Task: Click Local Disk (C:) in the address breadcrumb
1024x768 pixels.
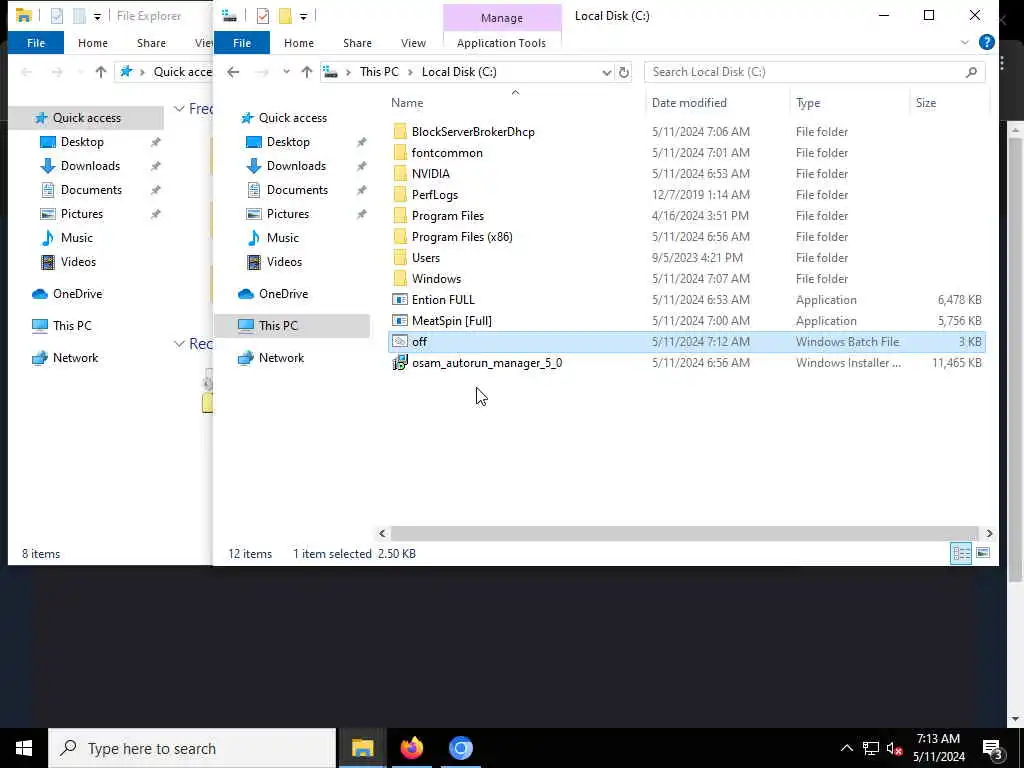Action: click(x=459, y=72)
